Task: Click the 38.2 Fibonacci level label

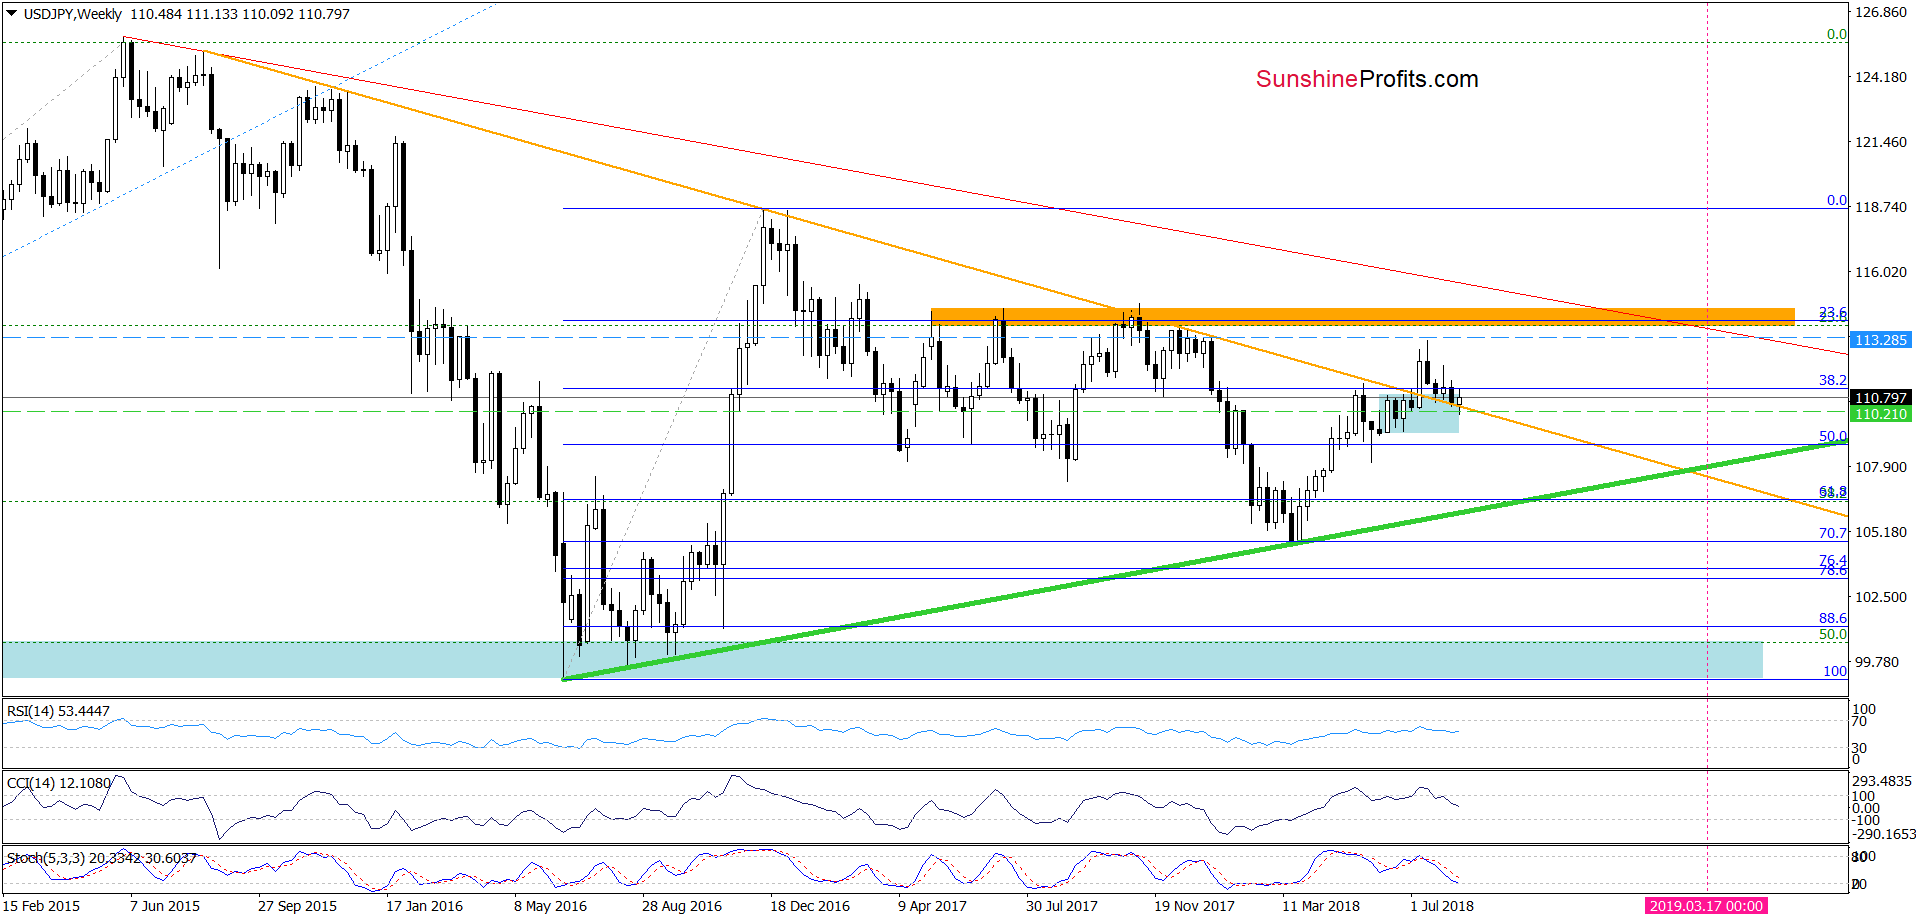Action: [1833, 381]
